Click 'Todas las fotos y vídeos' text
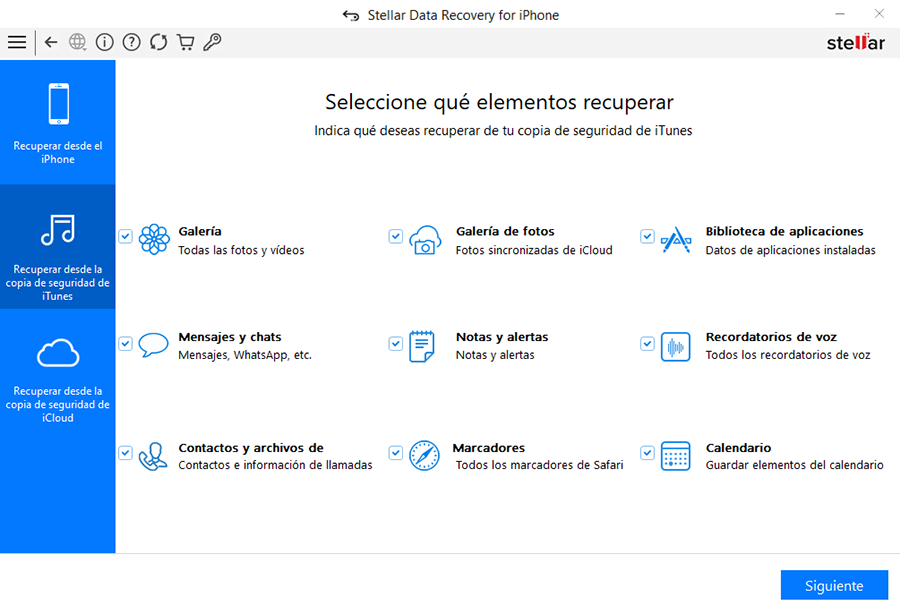Image resolution: width=900 pixels, height=614 pixels. tap(241, 250)
